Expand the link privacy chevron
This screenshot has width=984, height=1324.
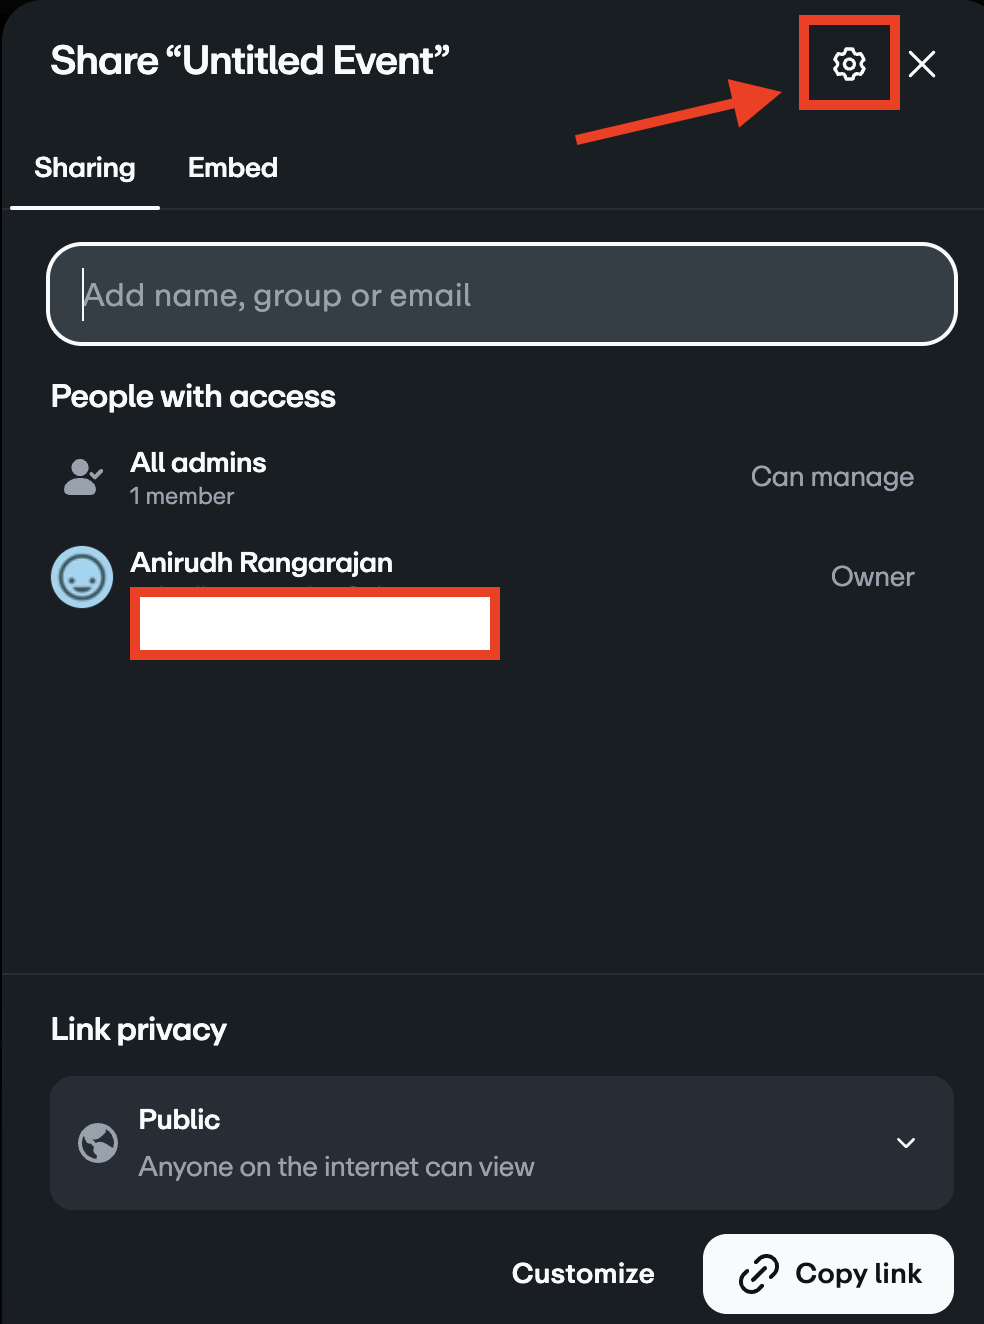(x=906, y=1143)
